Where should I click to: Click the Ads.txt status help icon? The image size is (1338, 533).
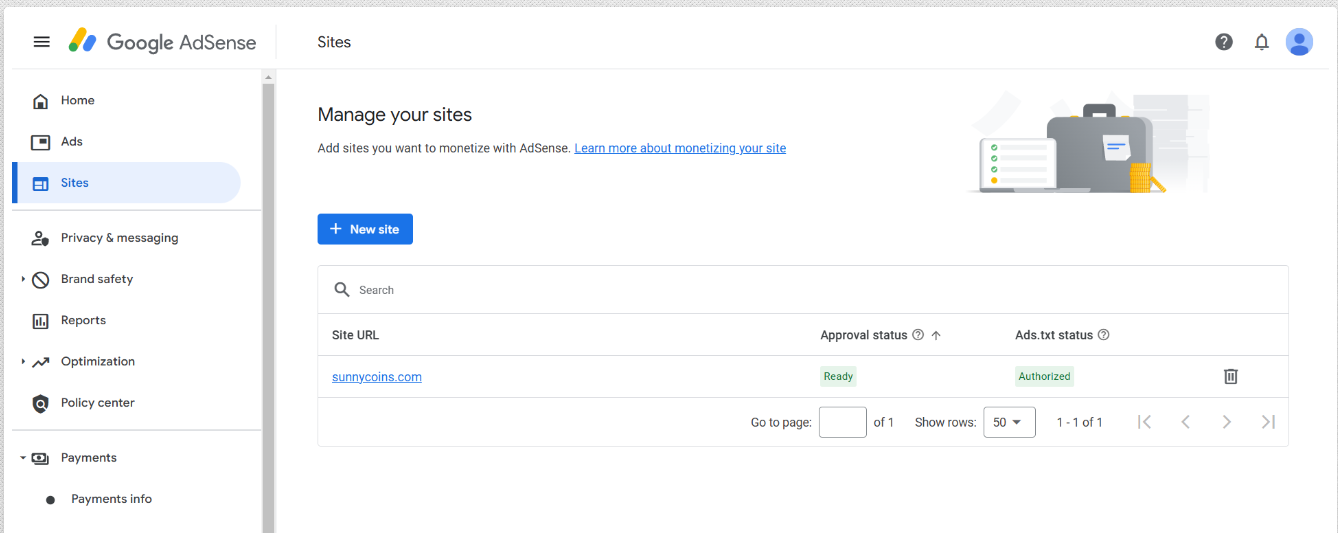(x=1104, y=335)
